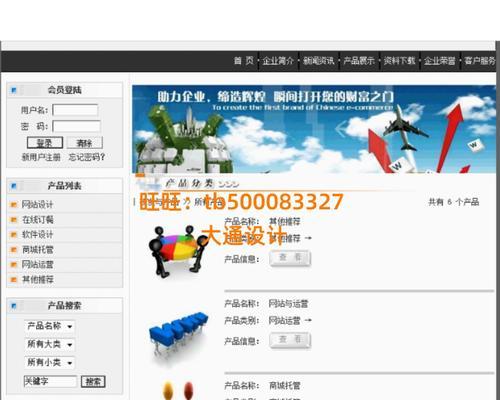Click the 用户名 input field

pos(75,110)
